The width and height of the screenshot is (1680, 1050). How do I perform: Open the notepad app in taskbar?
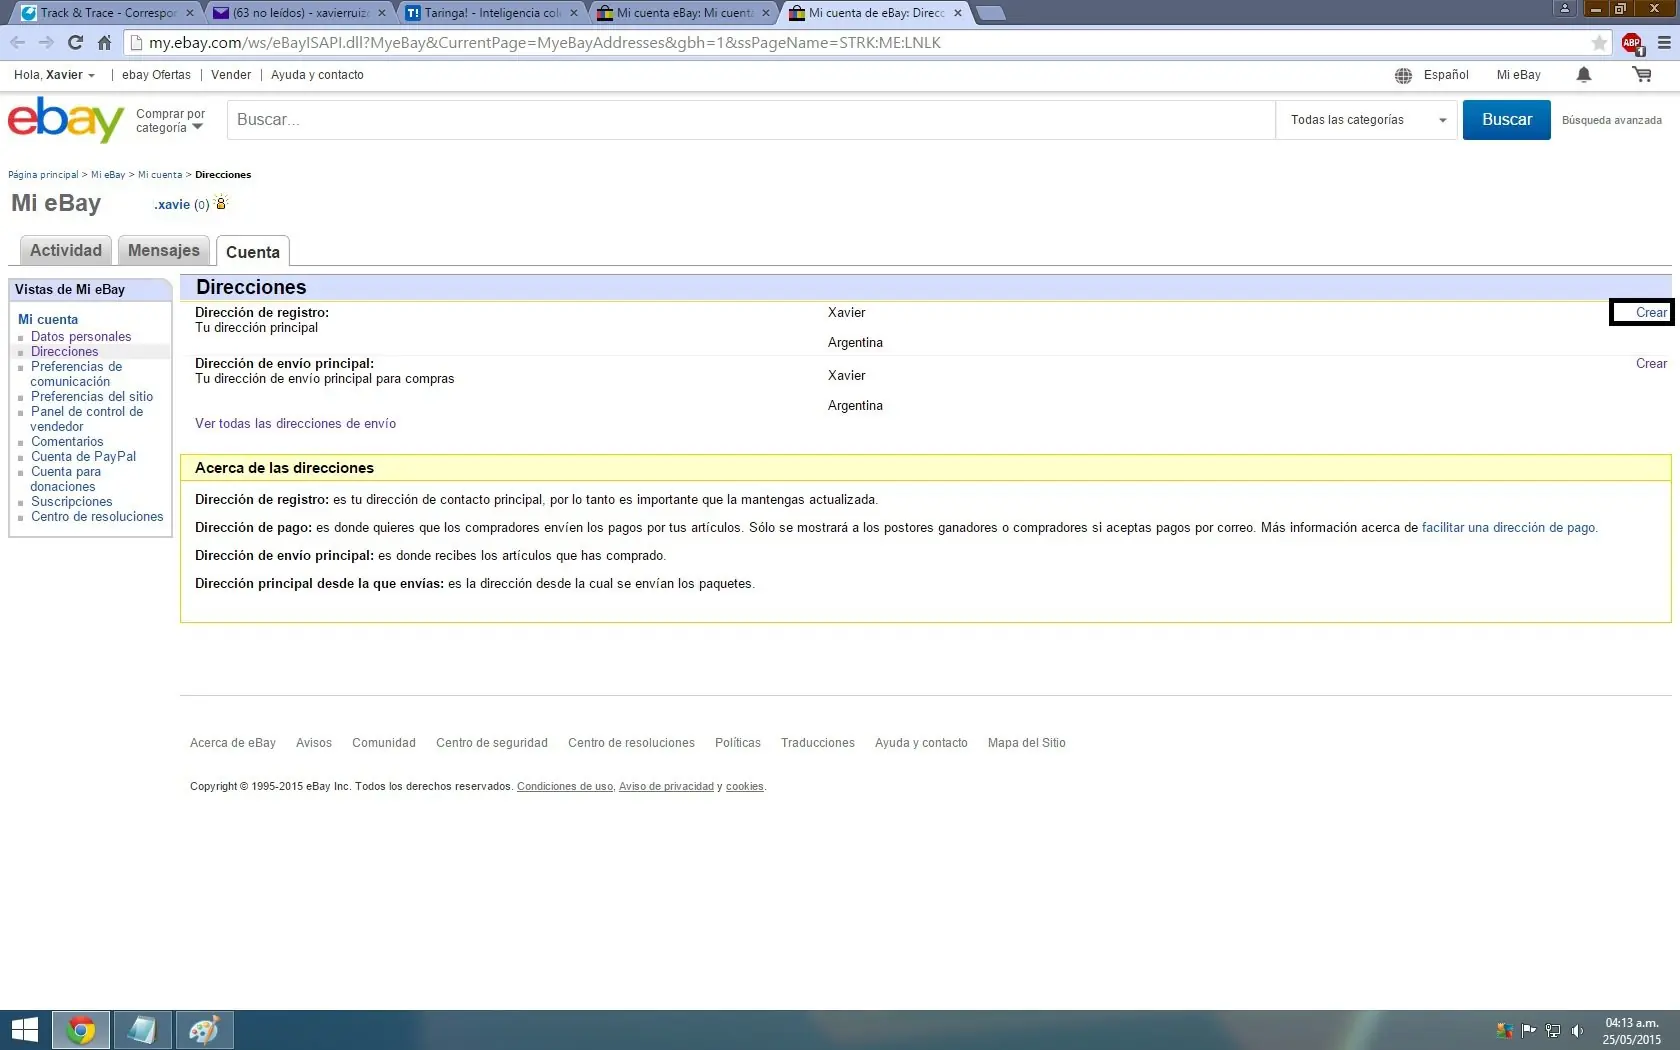pyautogui.click(x=142, y=1030)
